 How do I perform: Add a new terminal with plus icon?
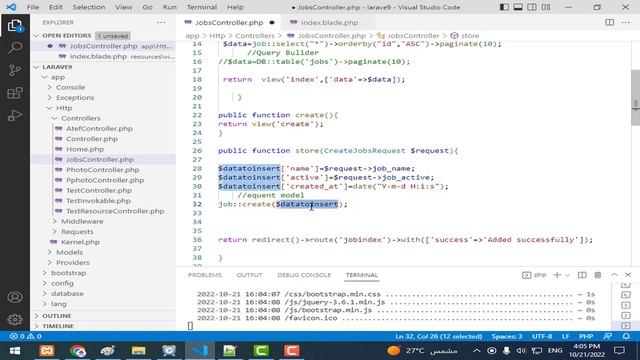[x=557, y=275]
